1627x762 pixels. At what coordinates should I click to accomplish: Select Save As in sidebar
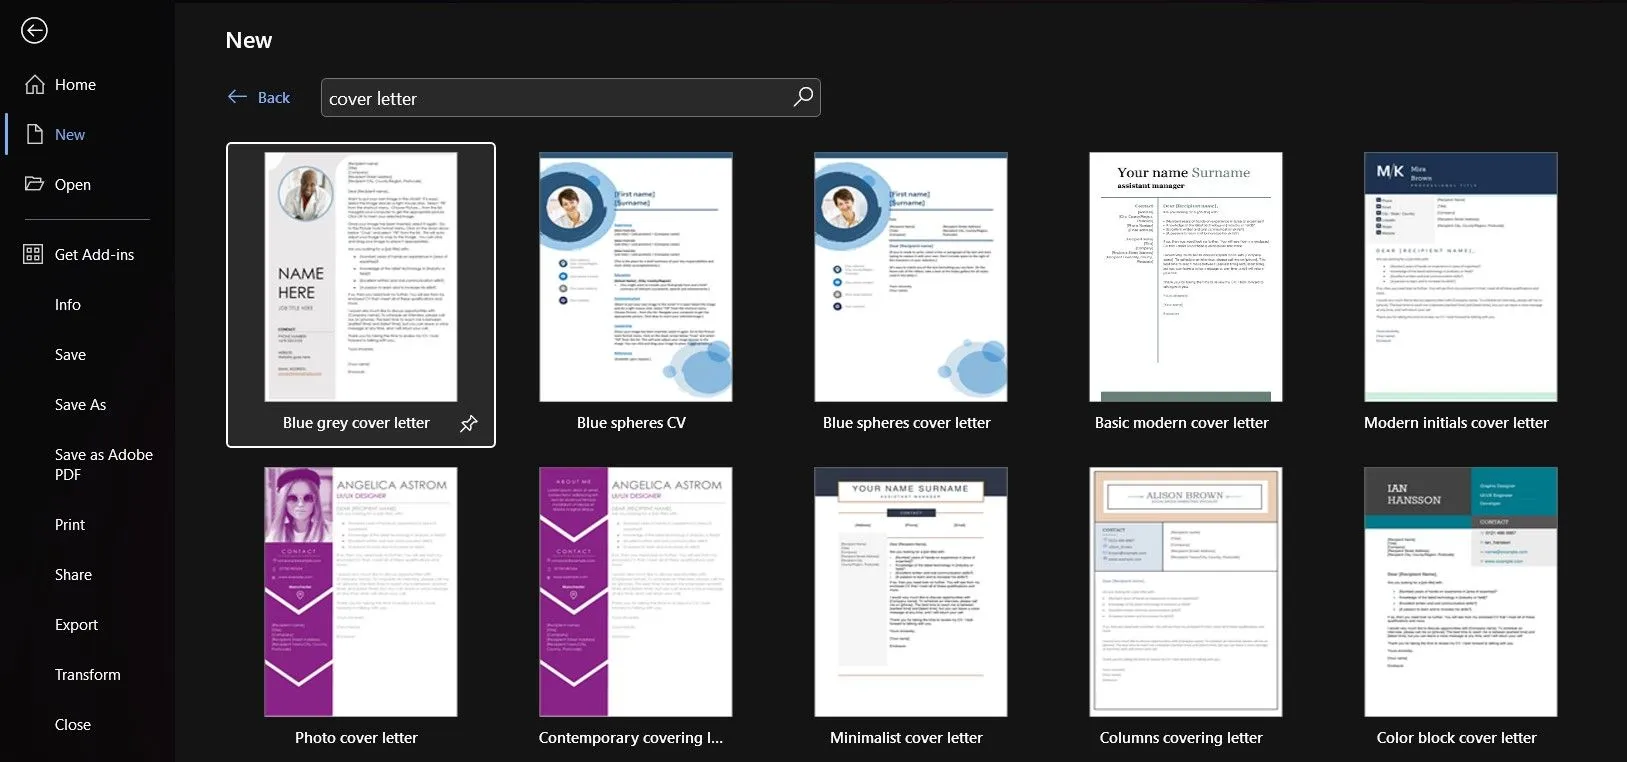pyautogui.click(x=80, y=405)
